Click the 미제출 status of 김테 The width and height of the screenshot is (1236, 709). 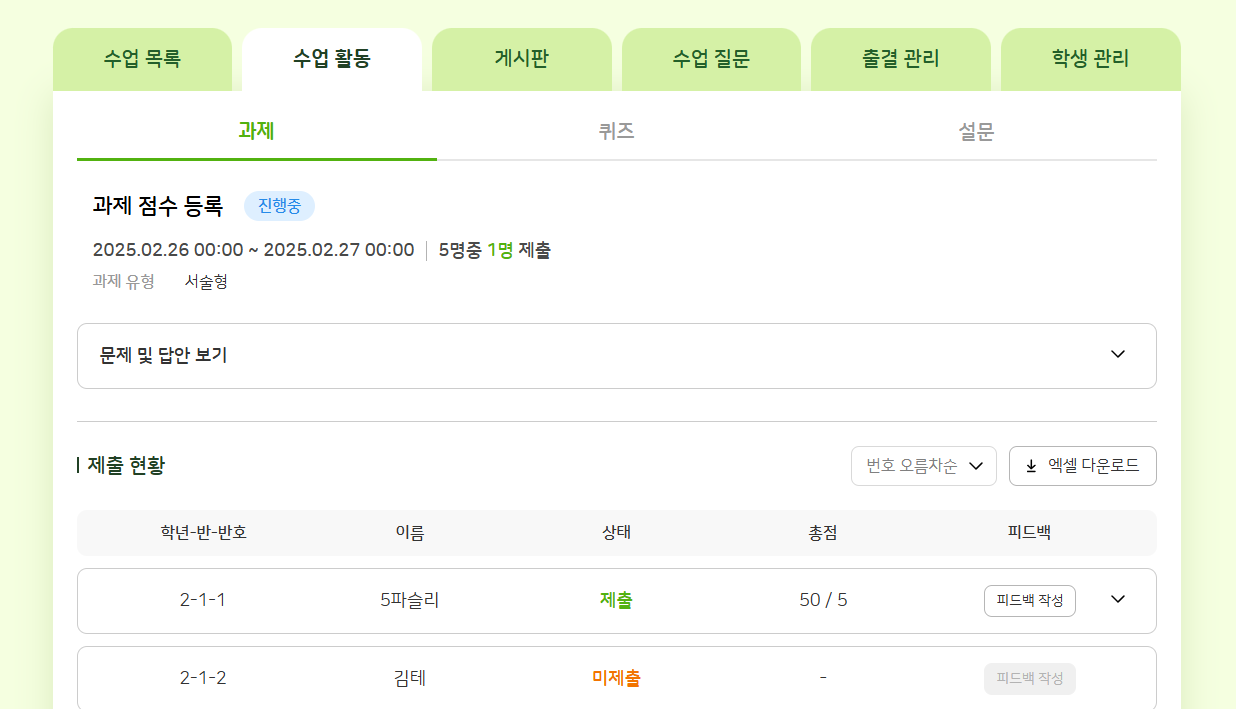click(616, 678)
